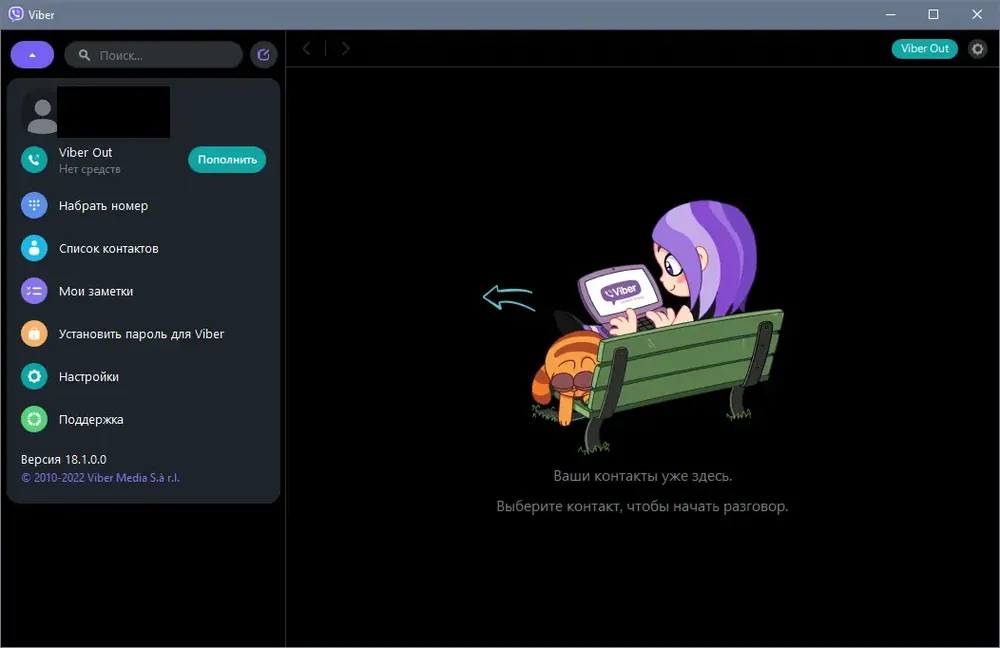Viewport: 1000px width, 648px height.
Task: Maximize the Viber window
Action: coord(933,14)
